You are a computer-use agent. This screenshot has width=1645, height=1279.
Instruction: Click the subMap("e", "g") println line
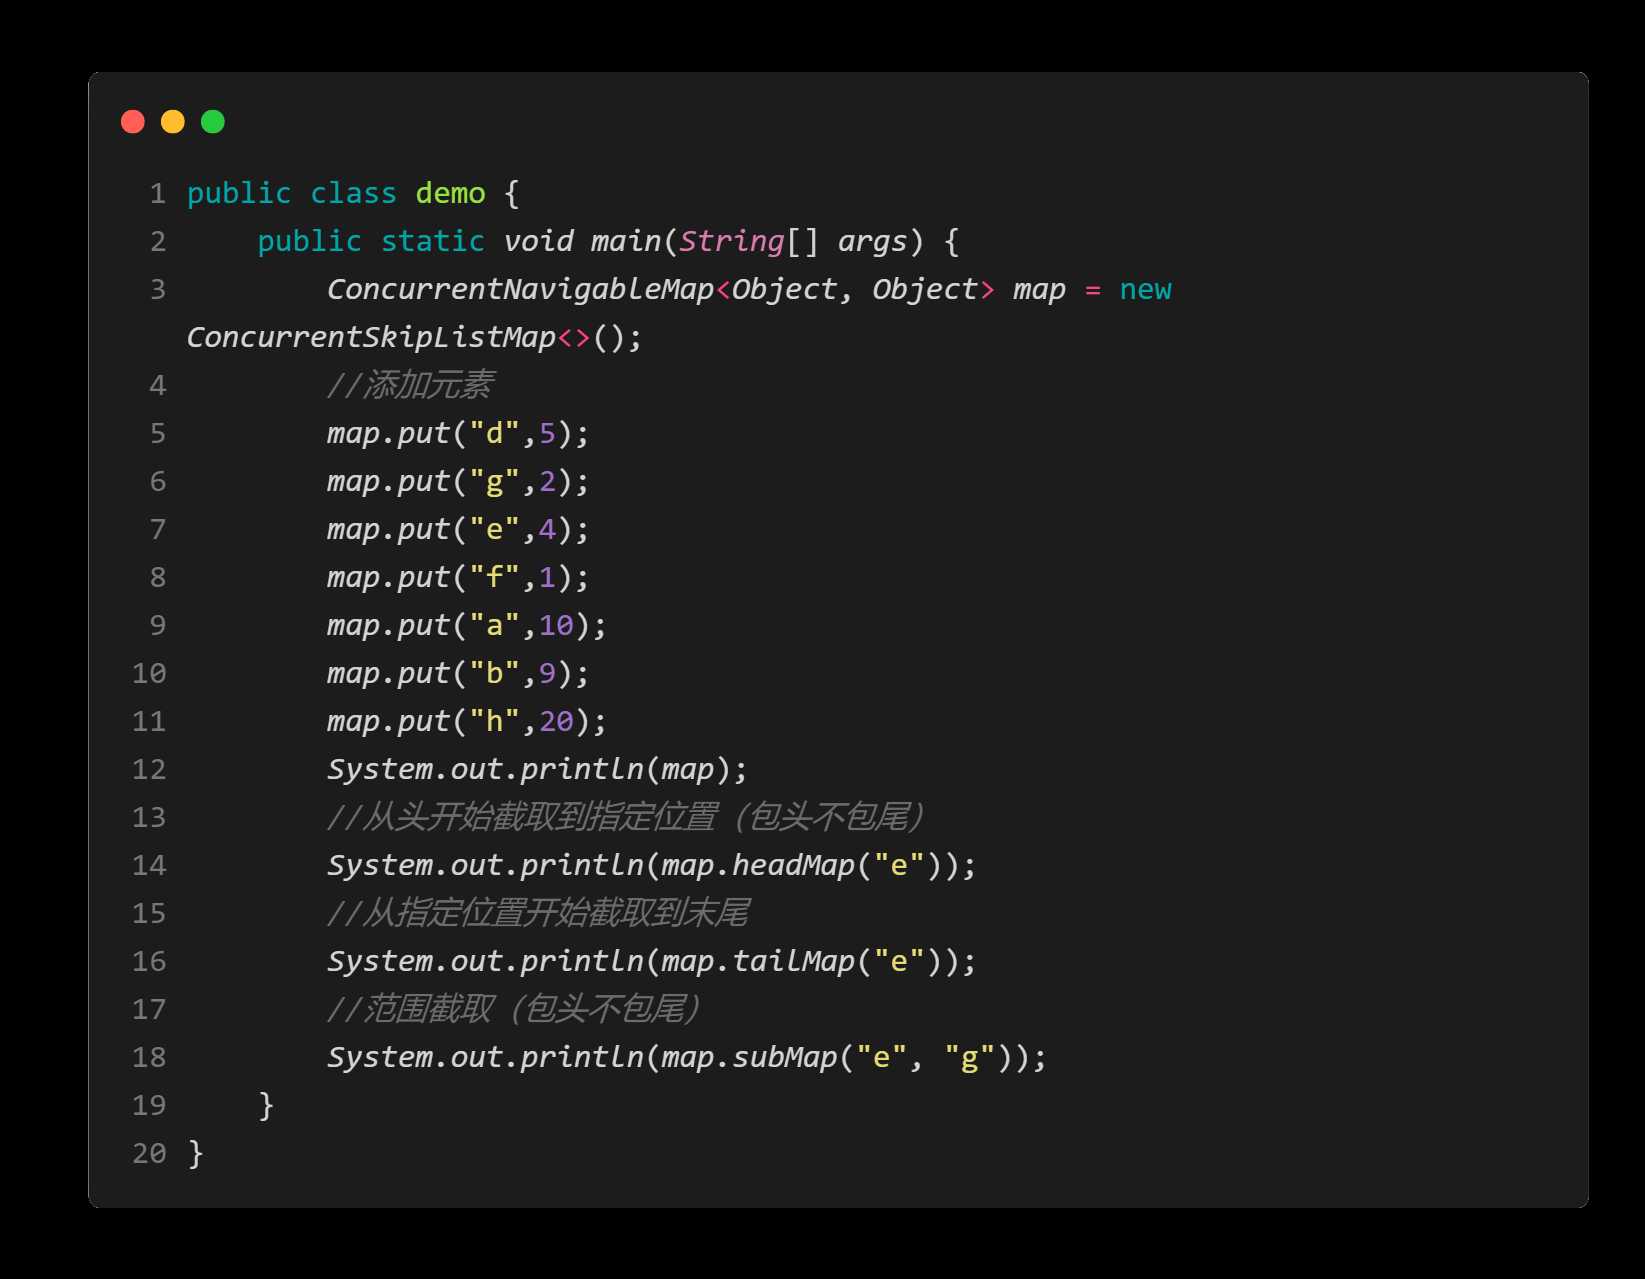686,1057
